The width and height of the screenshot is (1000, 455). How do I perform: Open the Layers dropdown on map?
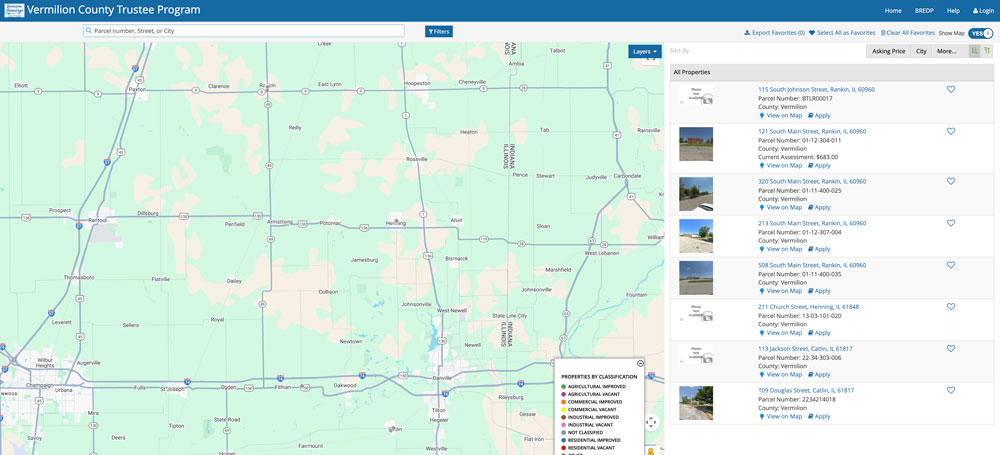645,51
